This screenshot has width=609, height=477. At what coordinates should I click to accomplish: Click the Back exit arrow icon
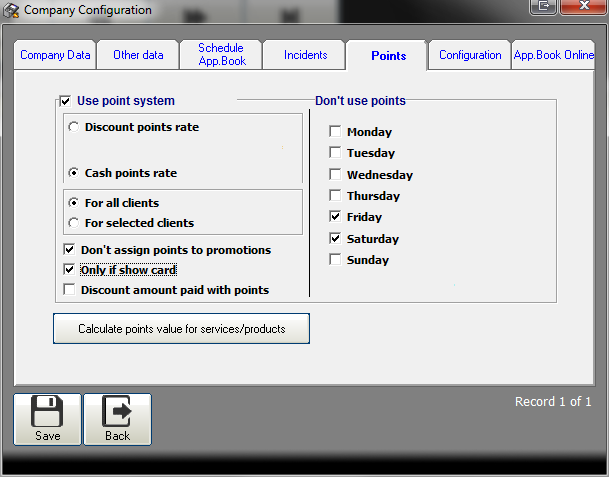point(117,413)
